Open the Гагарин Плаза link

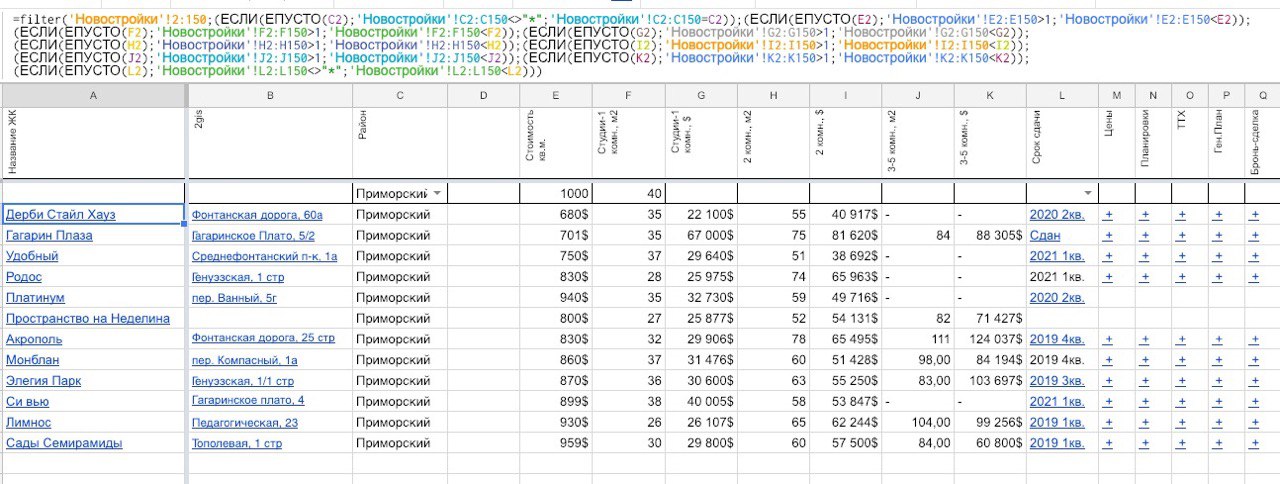pyautogui.click(x=49, y=235)
